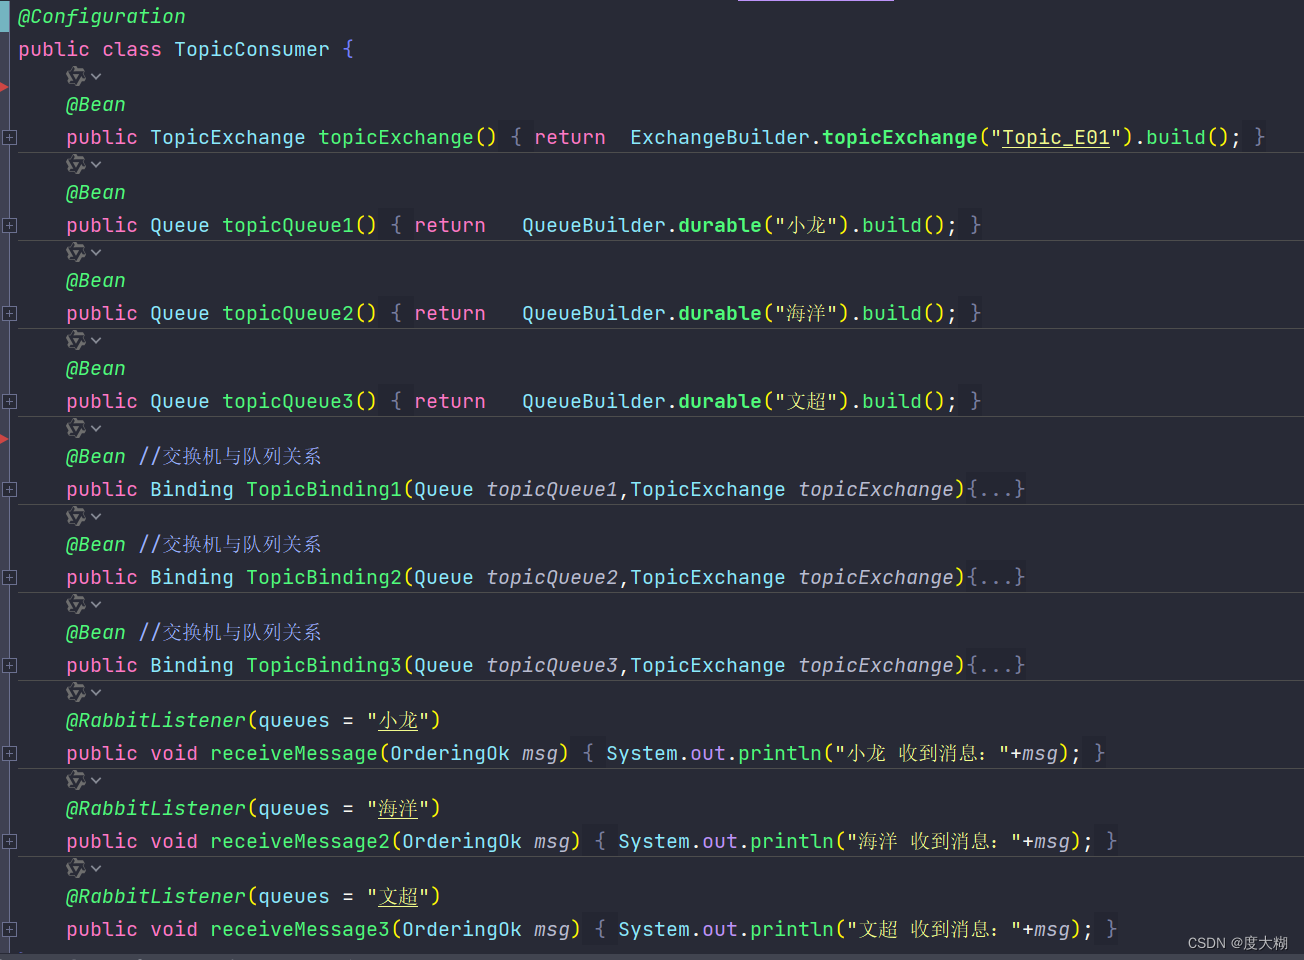Viewport: 1304px width, 960px height.
Task: Expand the receiveMessage method using its gutter fold icon
Action: (x=9, y=753)
